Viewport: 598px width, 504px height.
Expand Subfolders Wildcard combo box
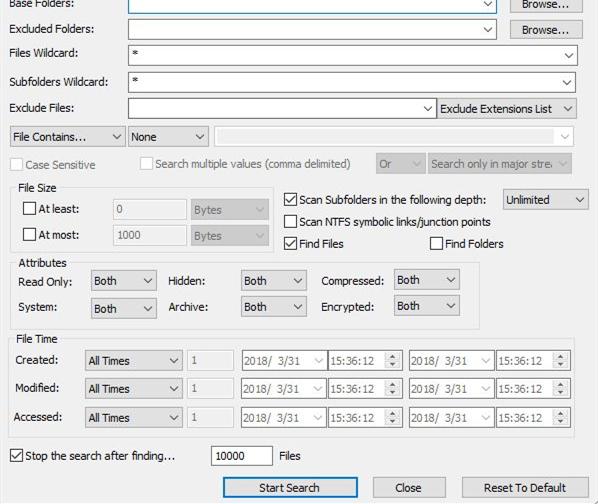(x=567, y=83)
